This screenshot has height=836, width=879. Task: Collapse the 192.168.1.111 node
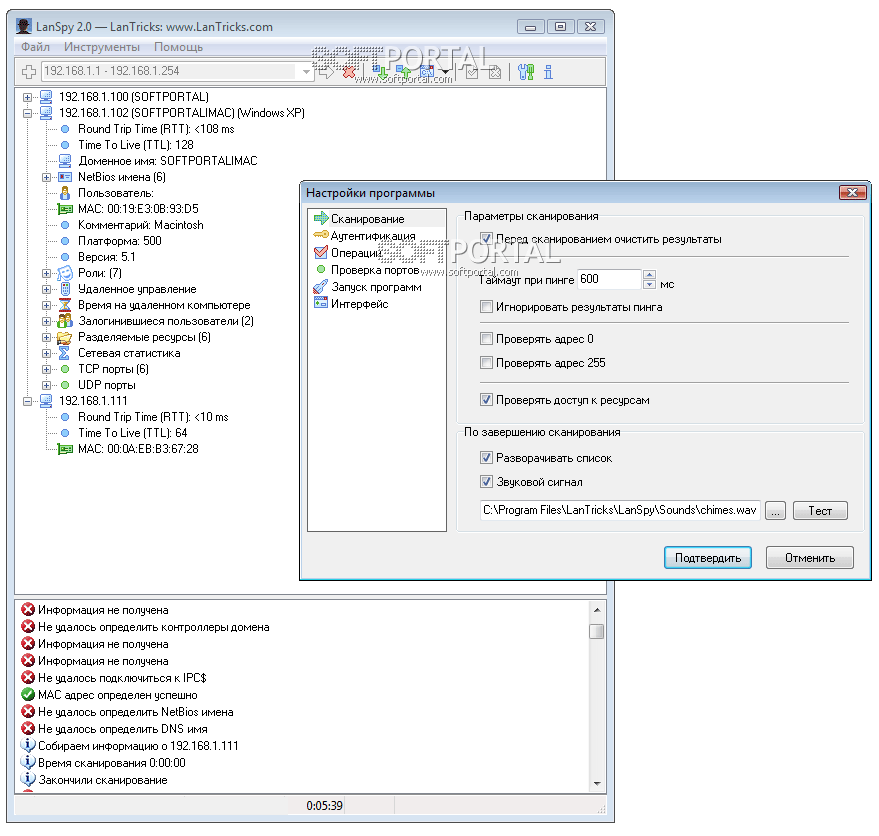tap(27, 401)
